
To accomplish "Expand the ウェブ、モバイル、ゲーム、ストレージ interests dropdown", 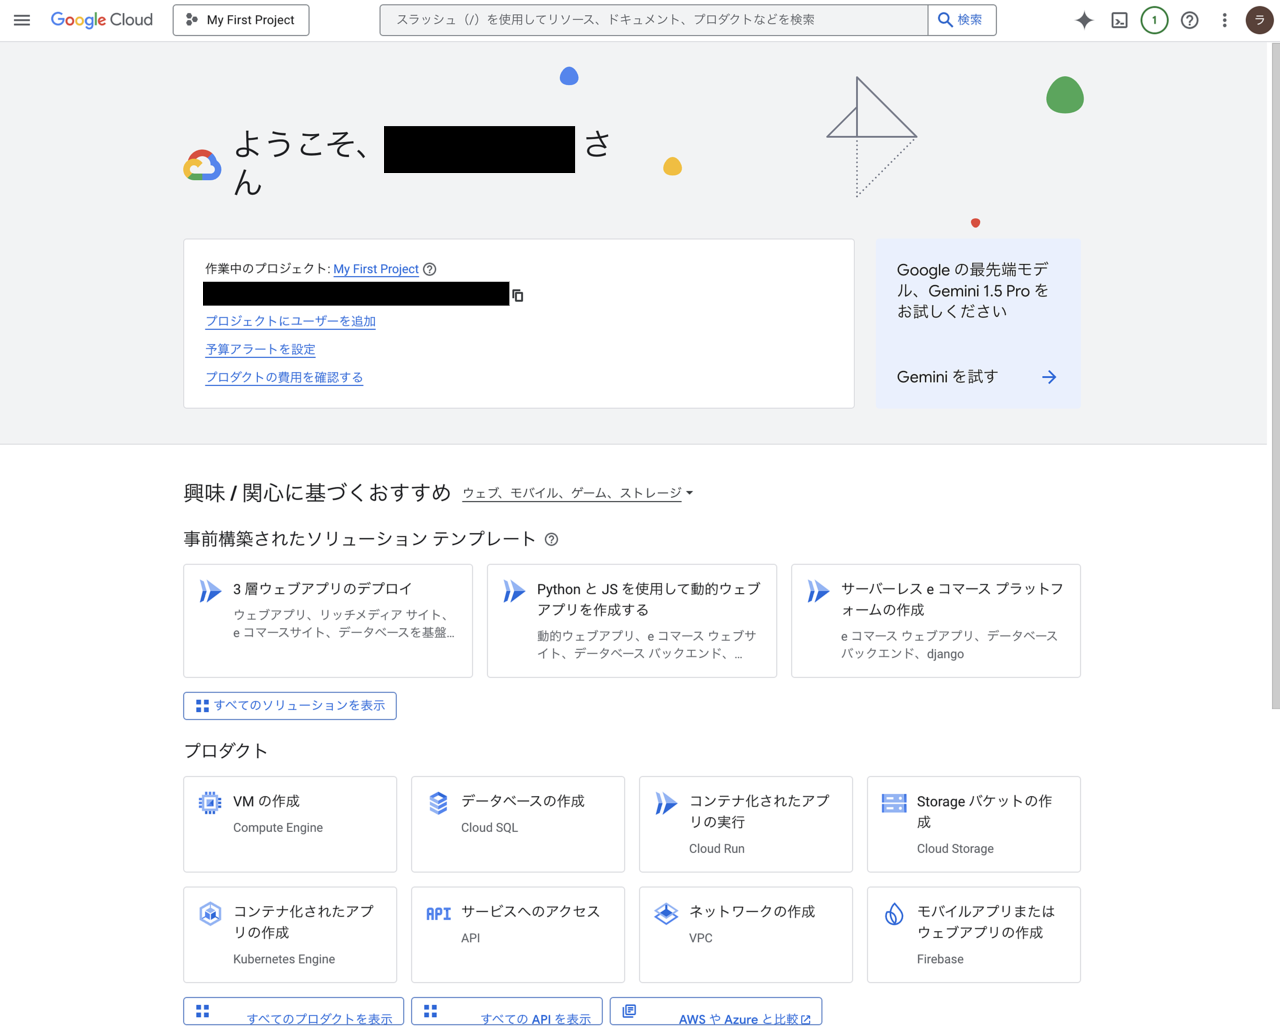I will 578,493.
